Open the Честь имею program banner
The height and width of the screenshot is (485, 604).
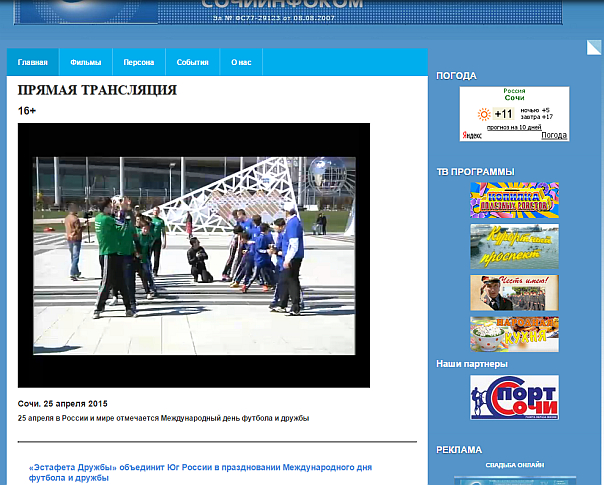tap(514, 292)
